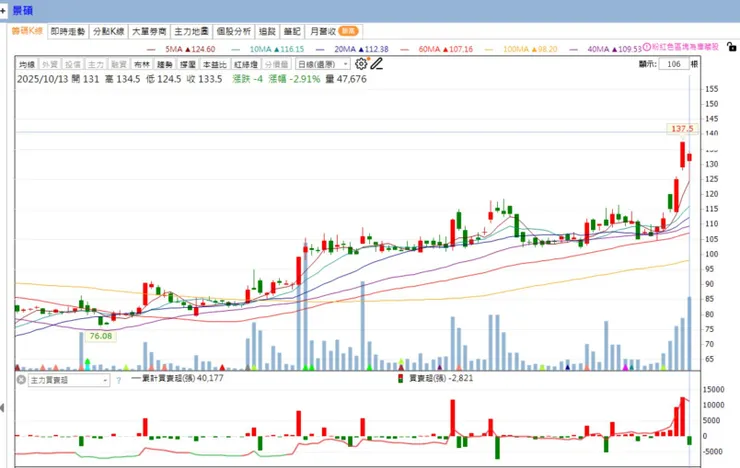
Task: Toggle the 趨勢 overlay
Action: 164,64
